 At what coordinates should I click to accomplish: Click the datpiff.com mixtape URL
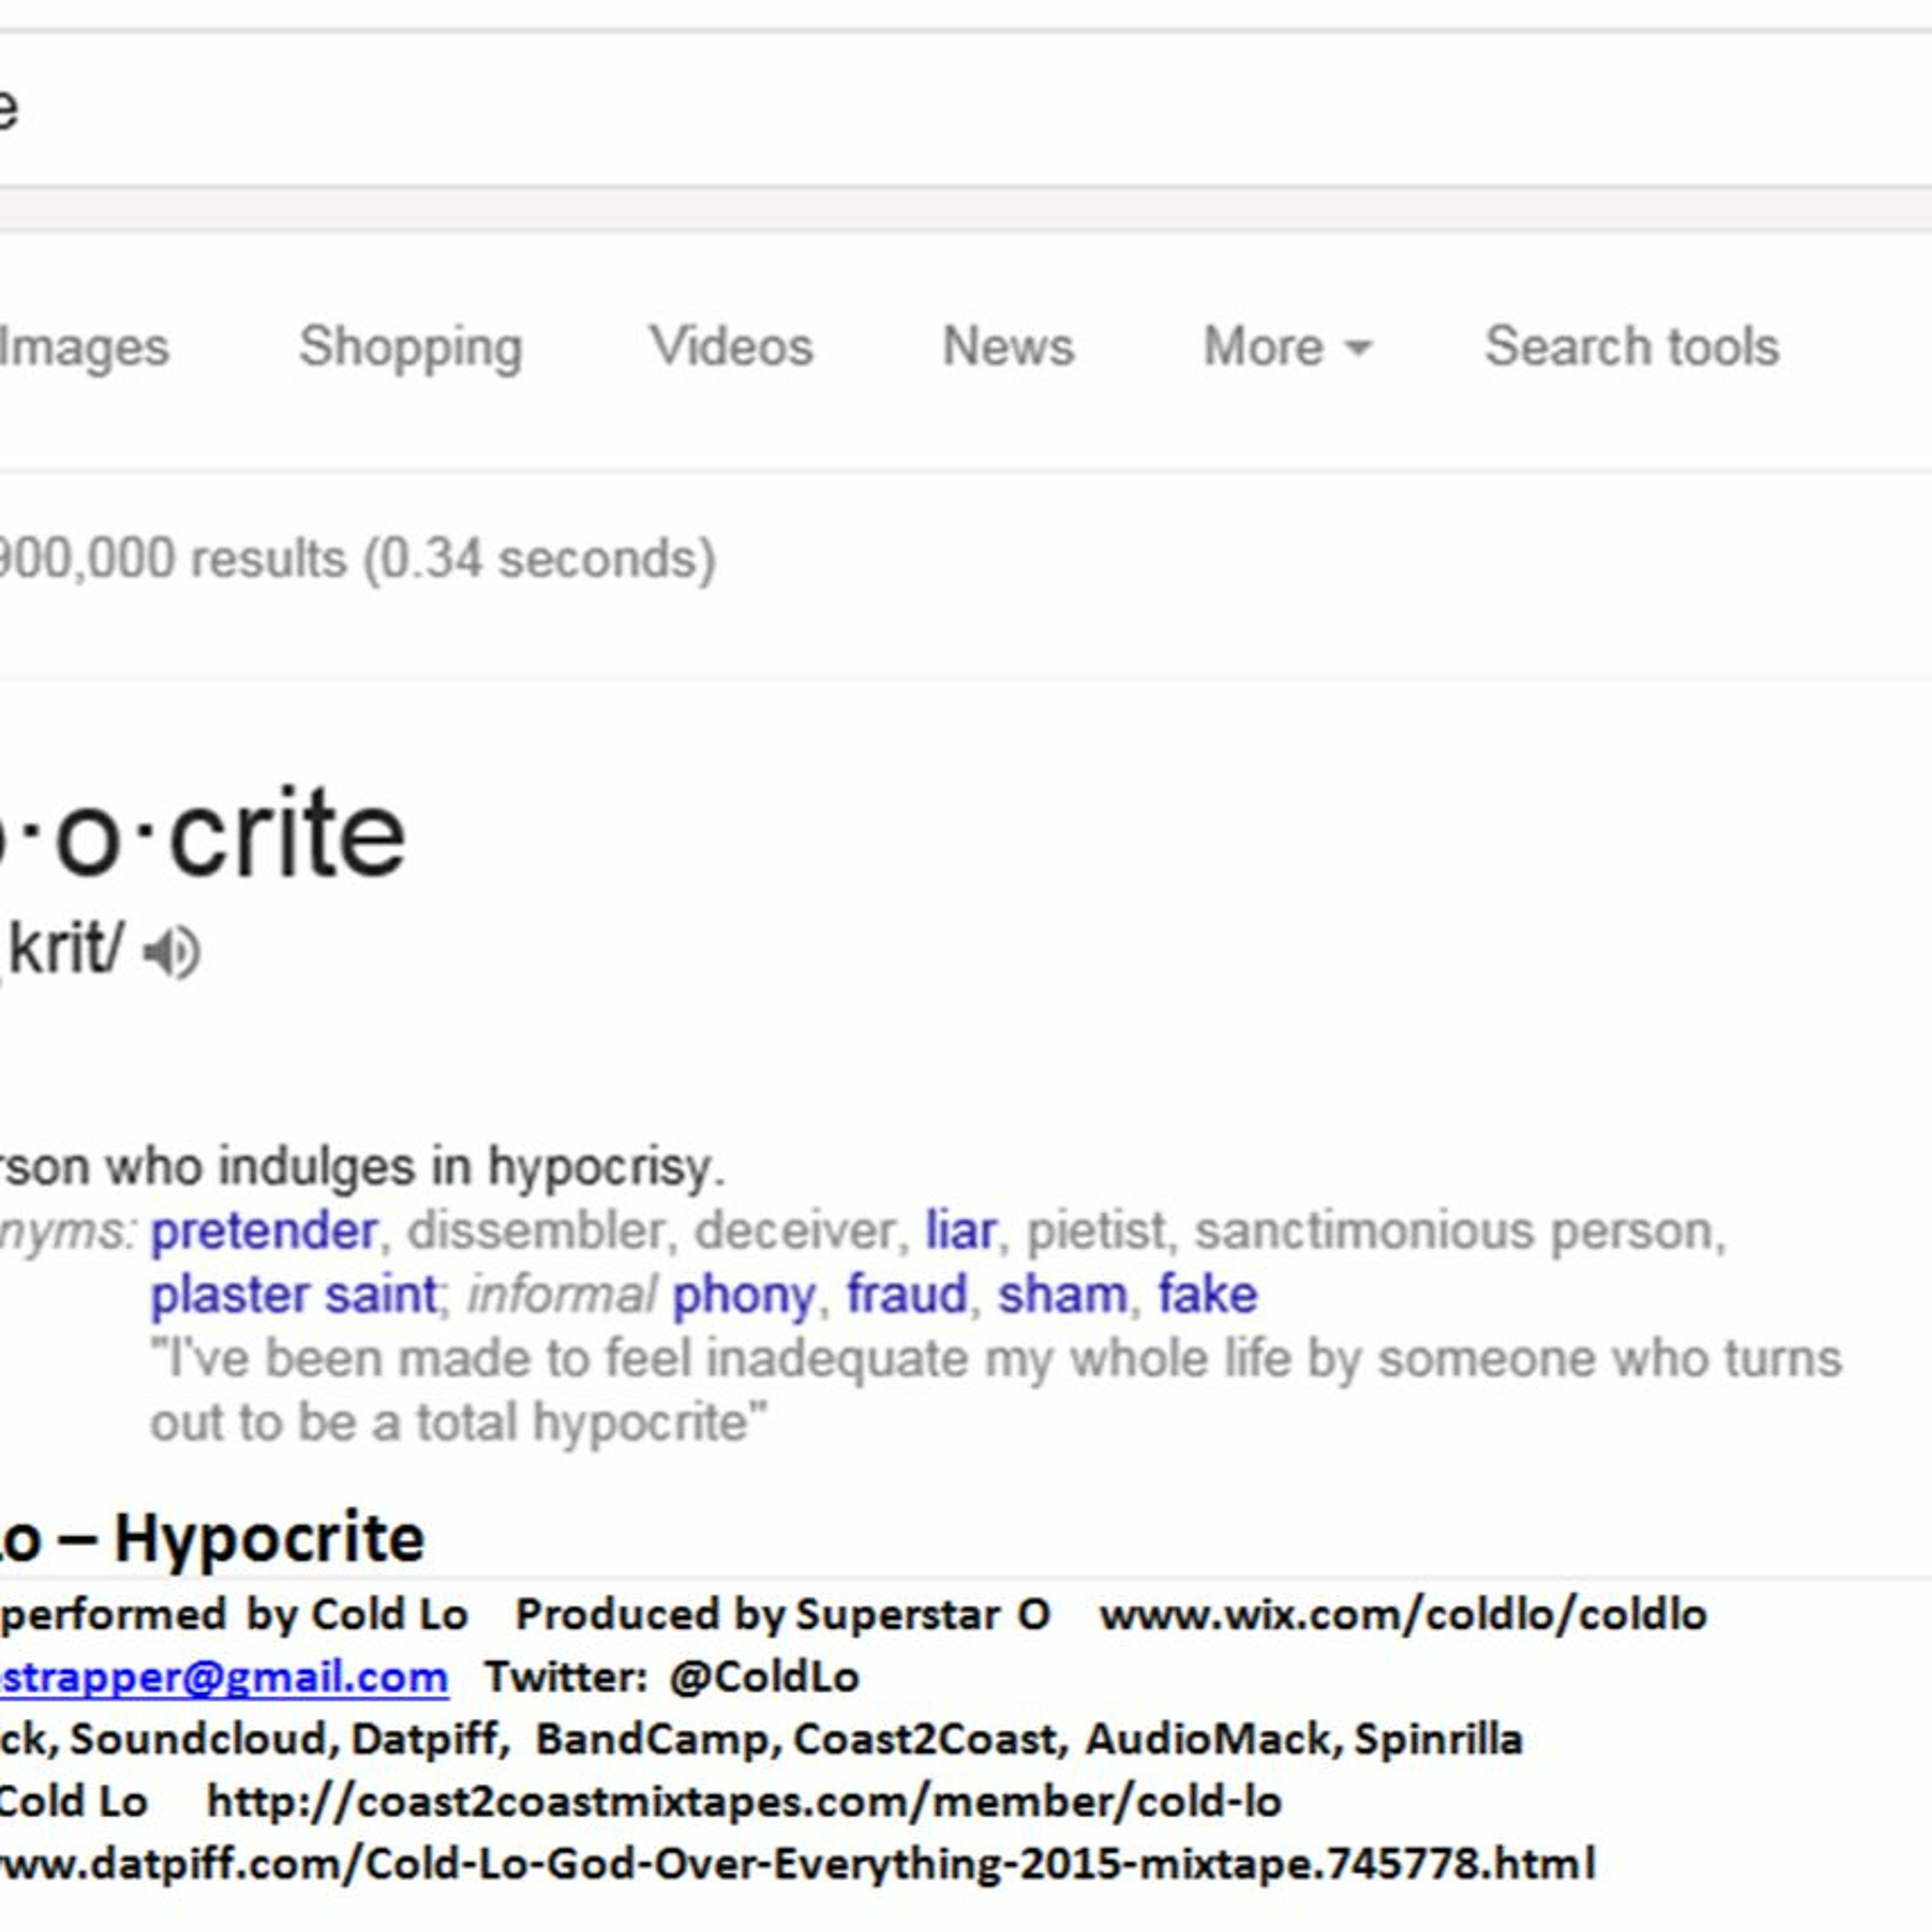[x=797, y=1864]
